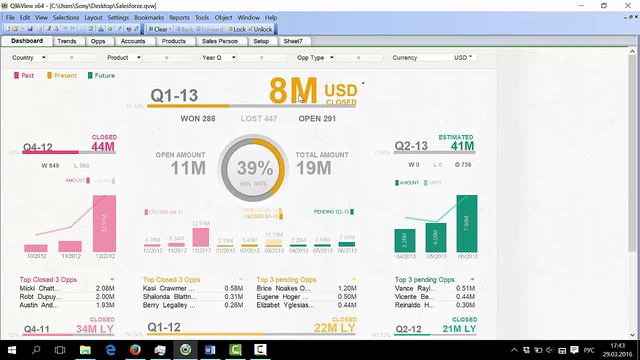The height and width of the screenshot is (360, 640).
Task: Click the pink Past legend swatch
Action: [x=16, y=76]
